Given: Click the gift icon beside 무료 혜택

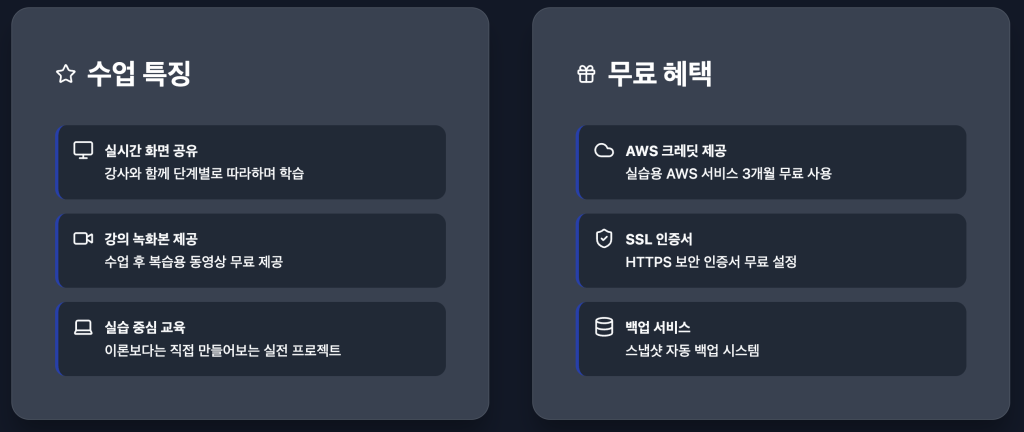Looking at the screenshot, I should (586, 74).
